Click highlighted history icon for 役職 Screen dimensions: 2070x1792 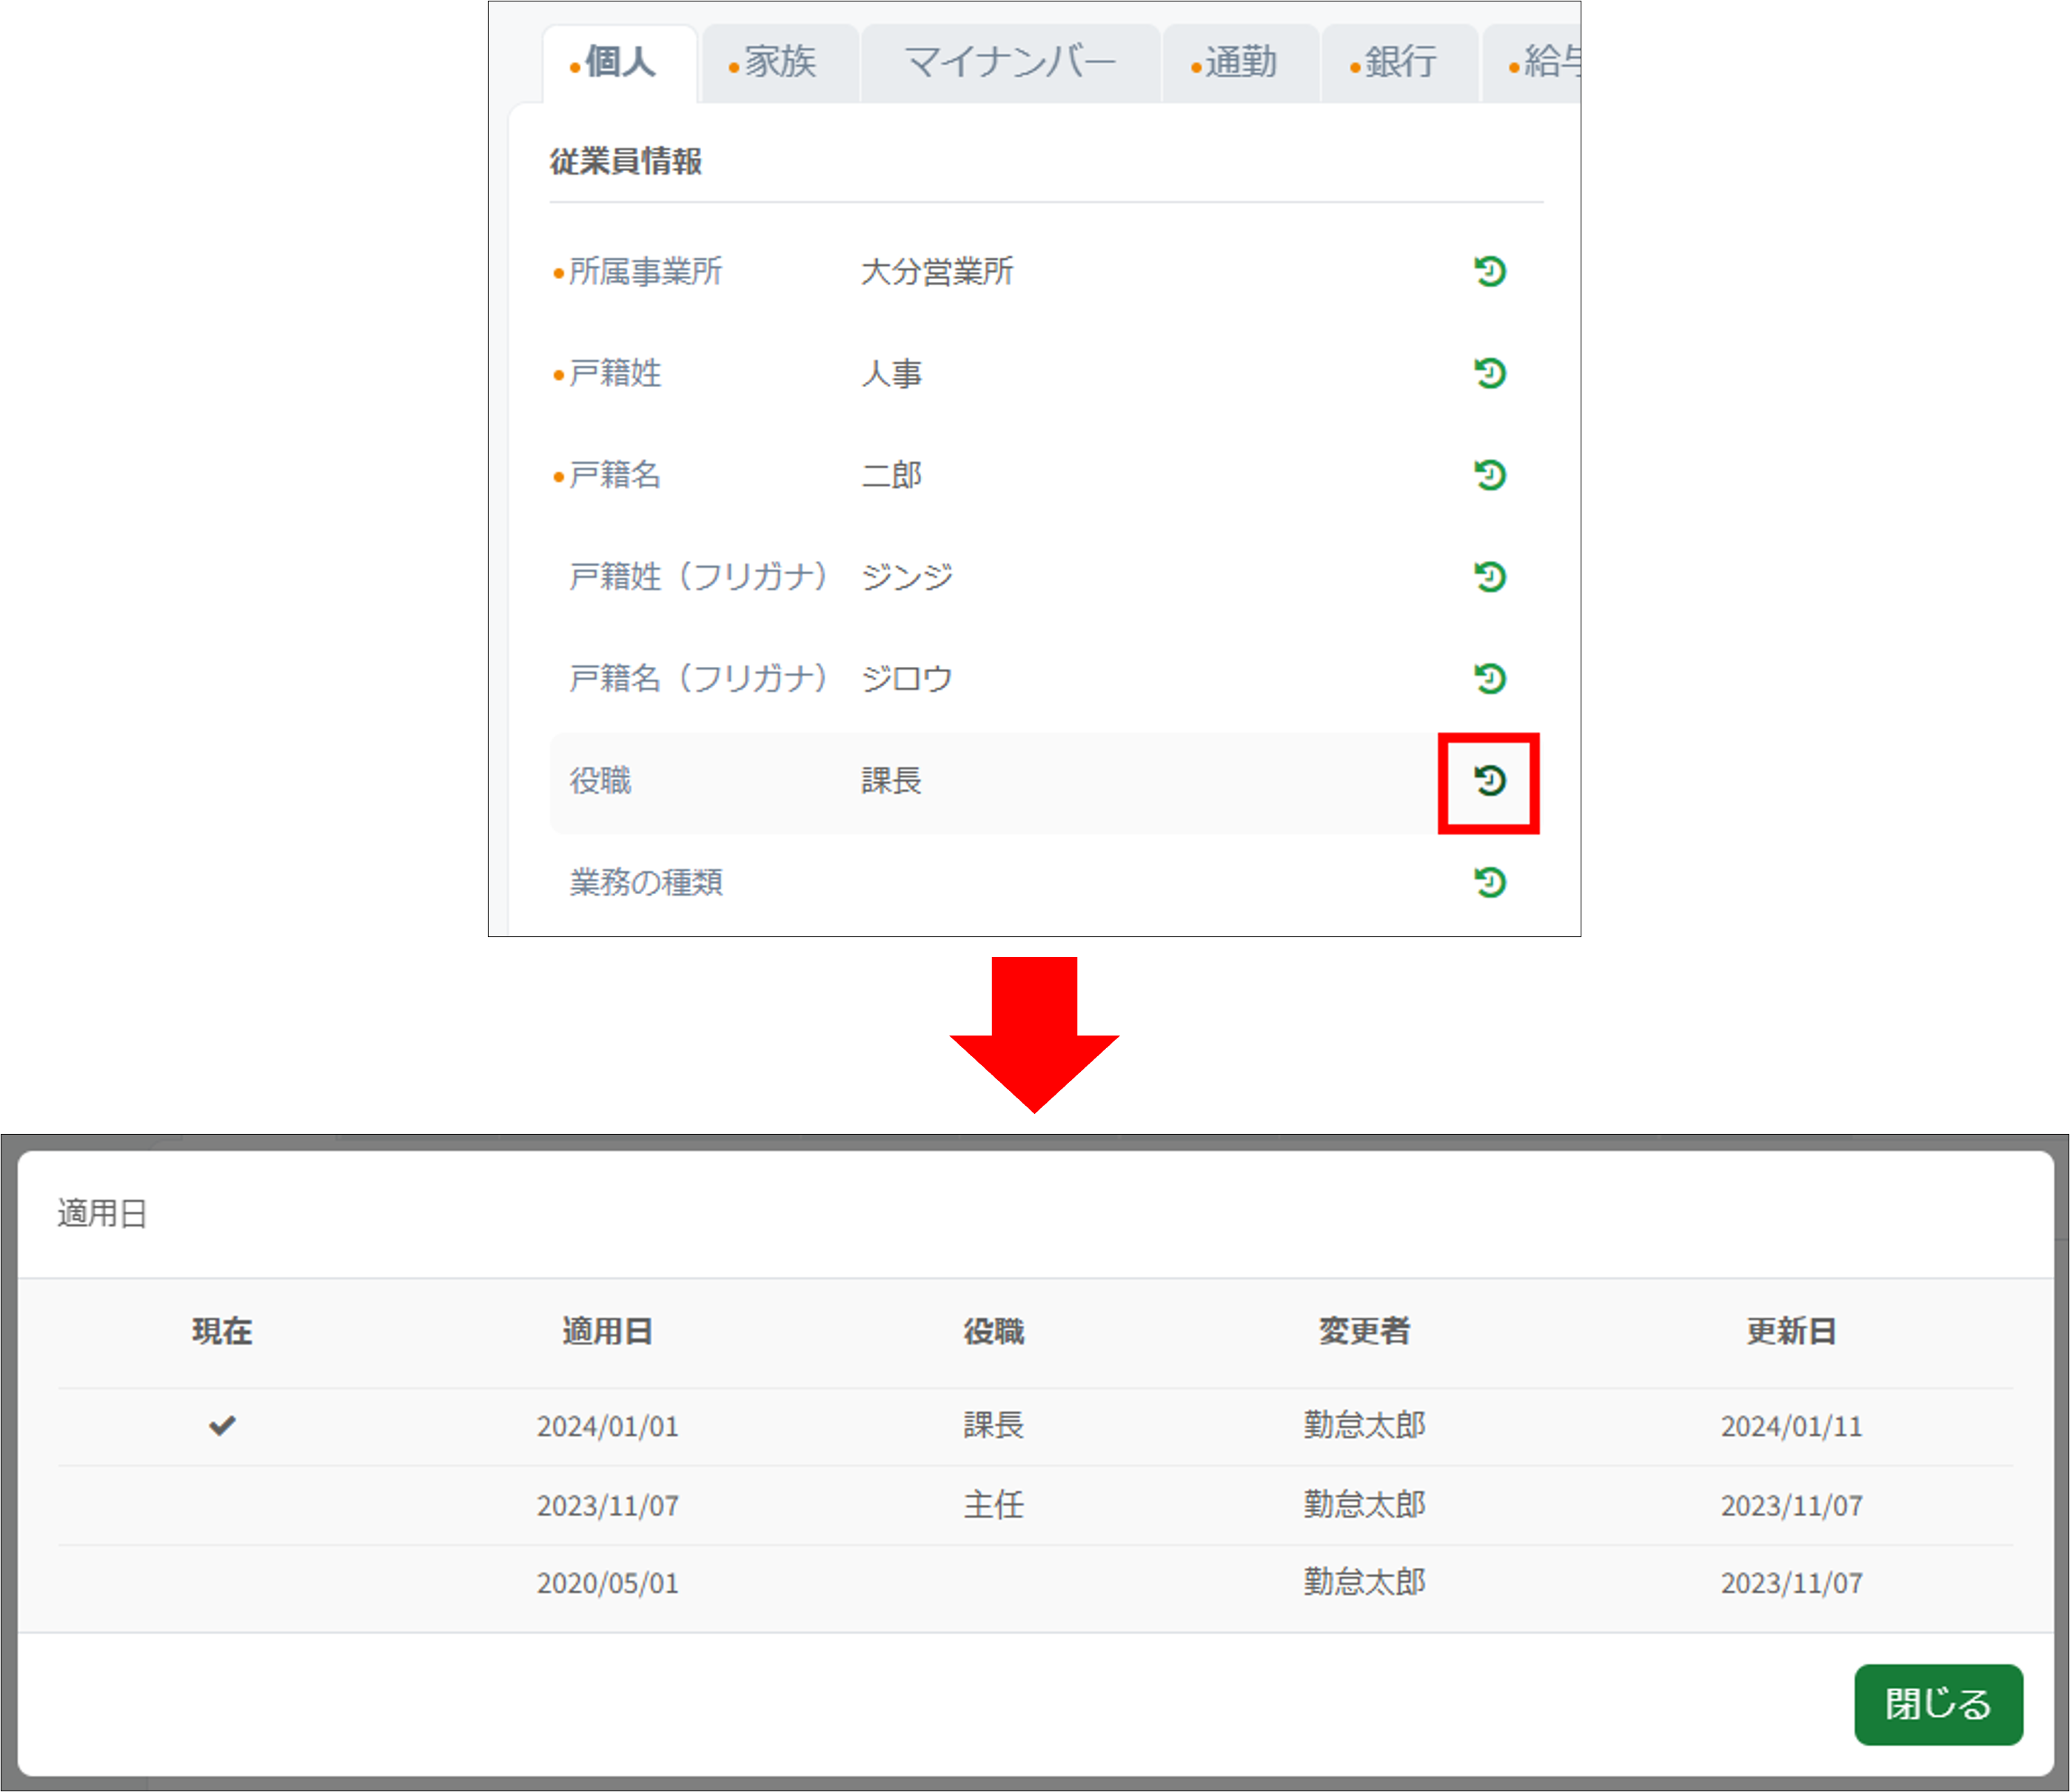coord(1489,781)
